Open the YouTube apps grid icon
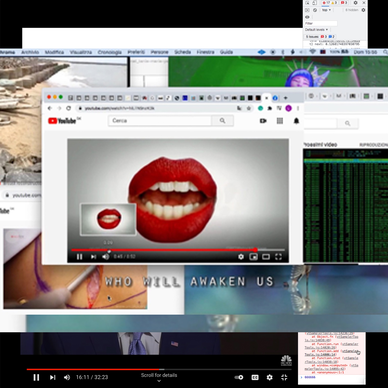 [x=280, y=121]
